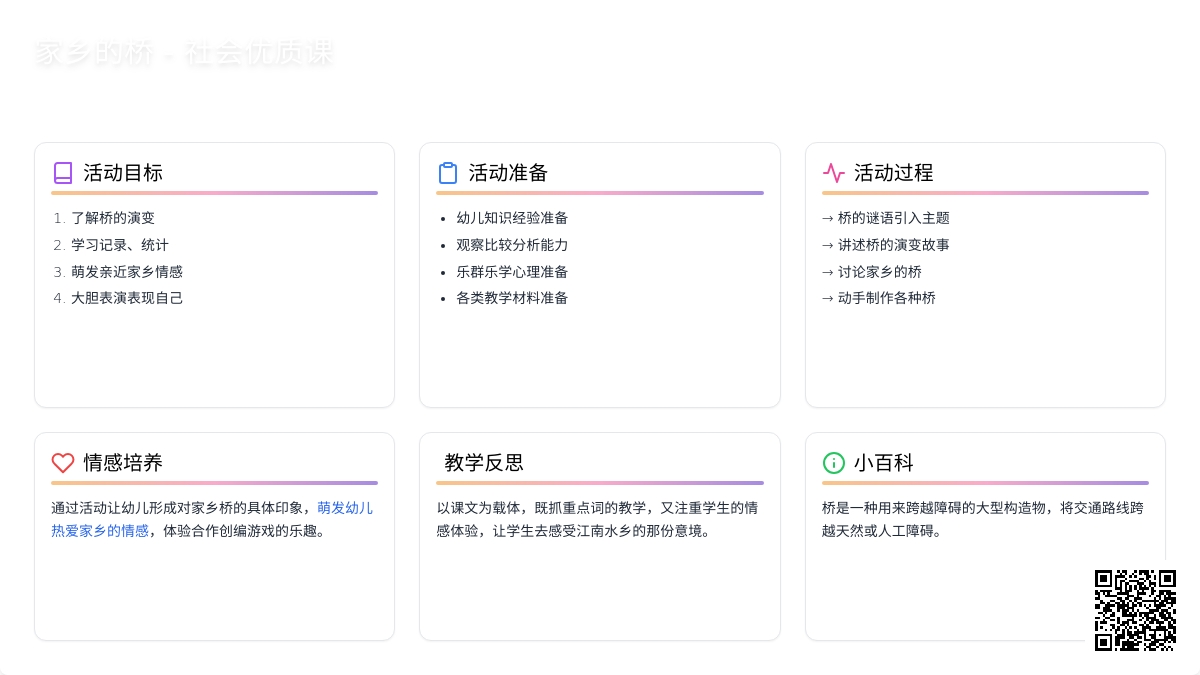1200x675 pixels.
Task: Click bullet 观察比较分析能力
Action: click(x=512, y=245)
